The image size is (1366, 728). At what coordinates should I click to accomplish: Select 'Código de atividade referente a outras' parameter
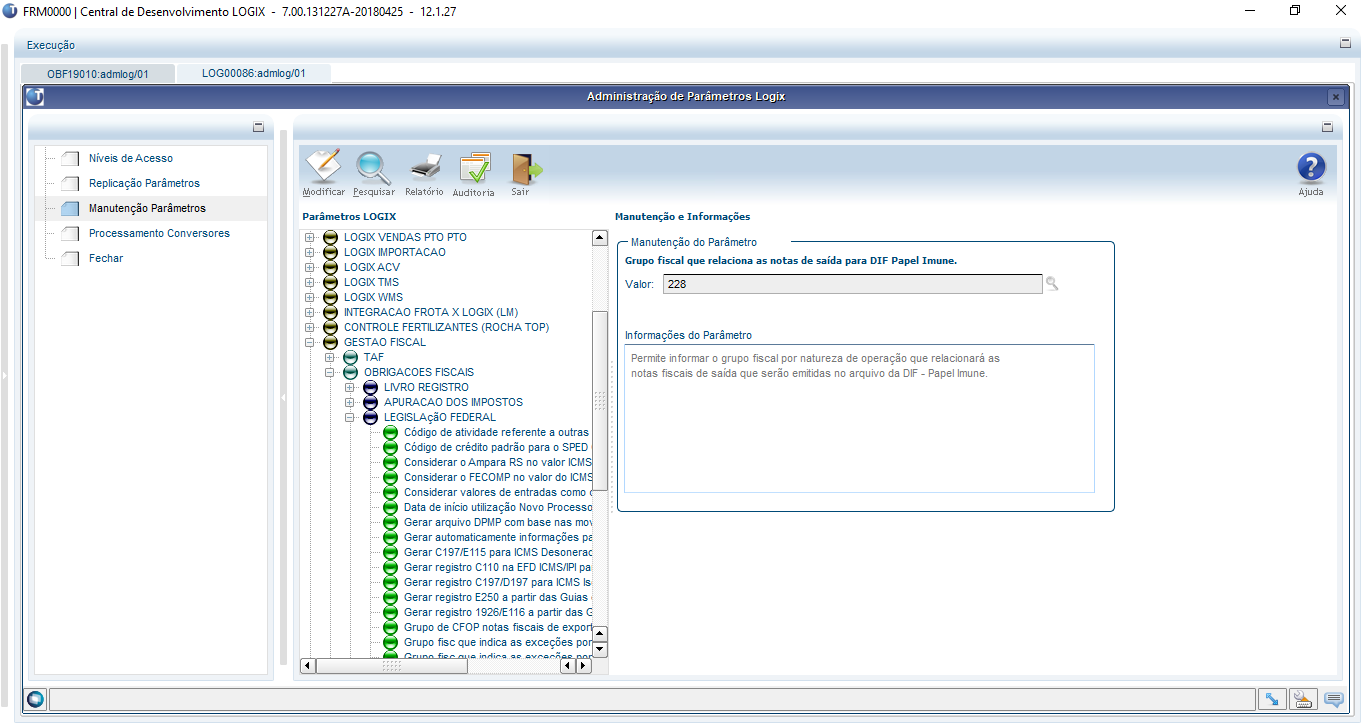coord(497,432)
